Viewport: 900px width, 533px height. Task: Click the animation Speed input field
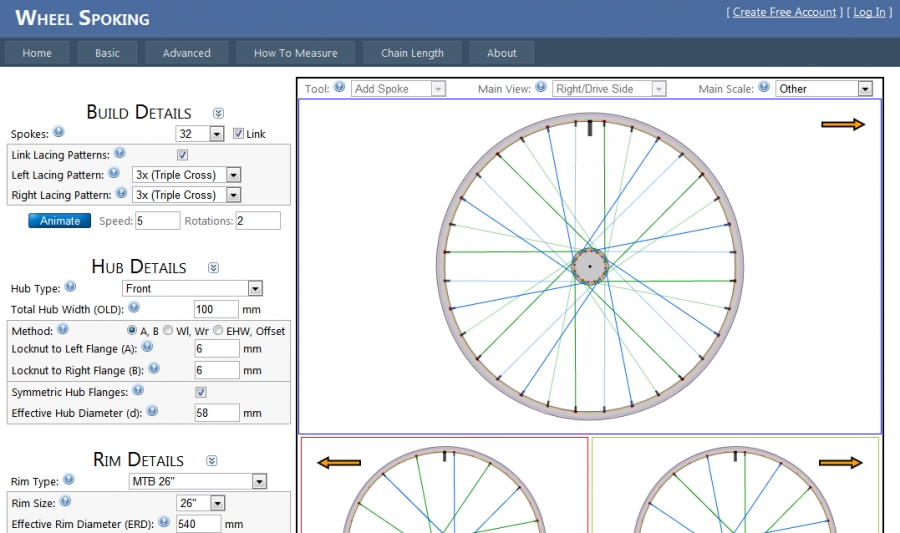[x=158, y=221]
